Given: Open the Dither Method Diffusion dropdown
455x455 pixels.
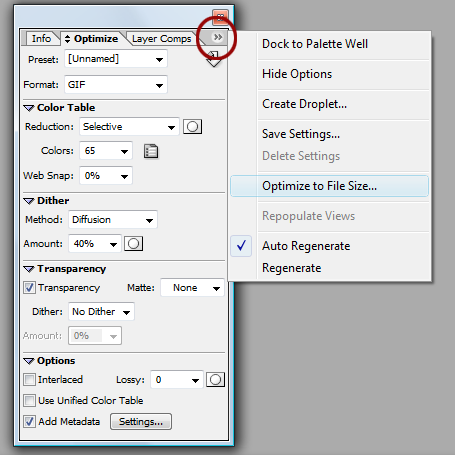Looking at the screenshot, I should point(113,220).
